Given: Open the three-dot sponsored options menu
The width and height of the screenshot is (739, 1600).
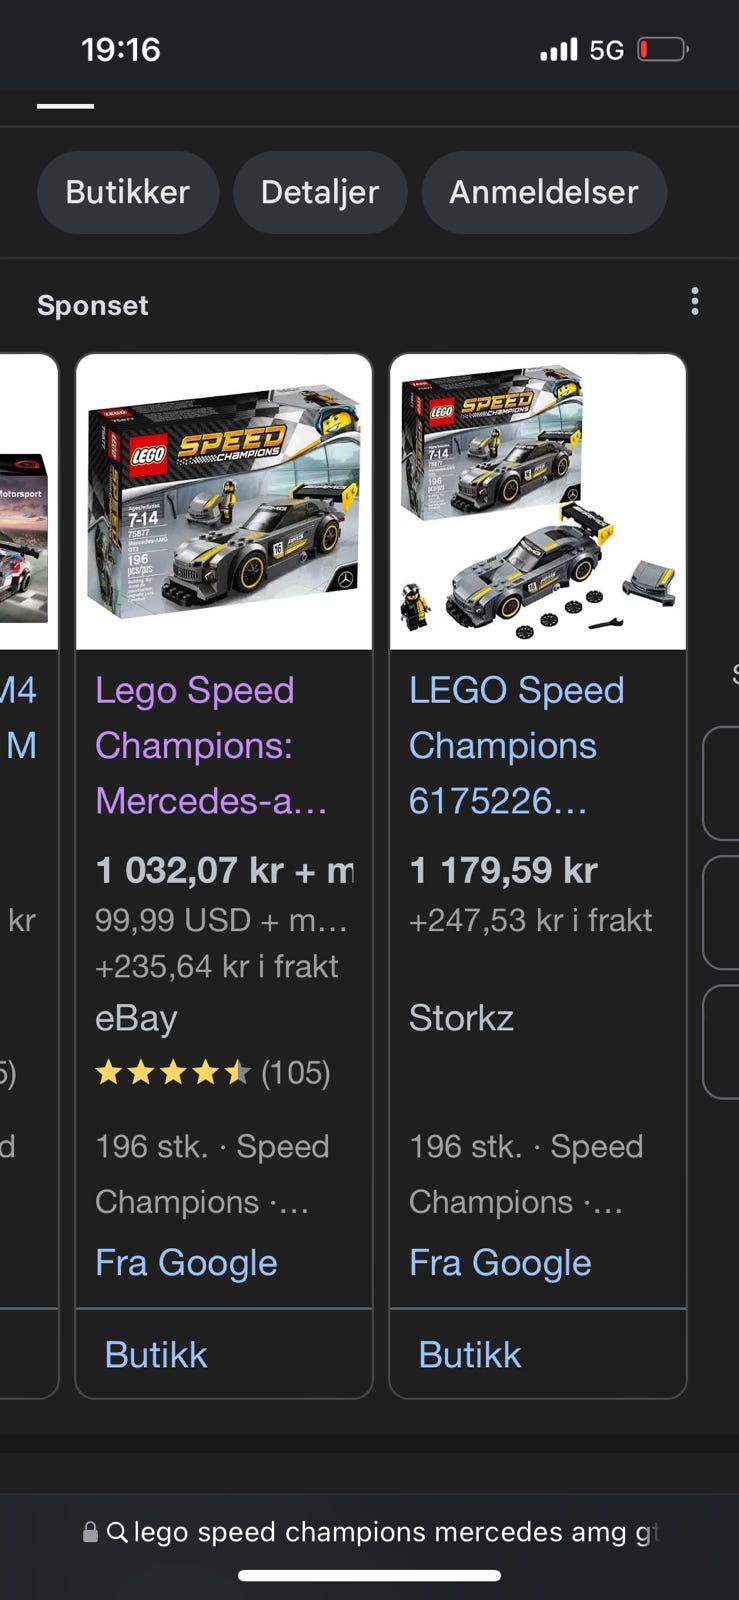Looking at the screenshot, I should coord(694,302).
